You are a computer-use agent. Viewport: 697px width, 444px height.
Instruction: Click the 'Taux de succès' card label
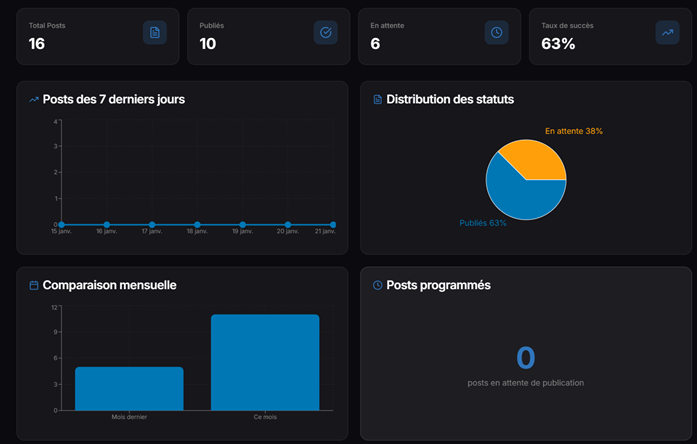[x=567, y=26]
